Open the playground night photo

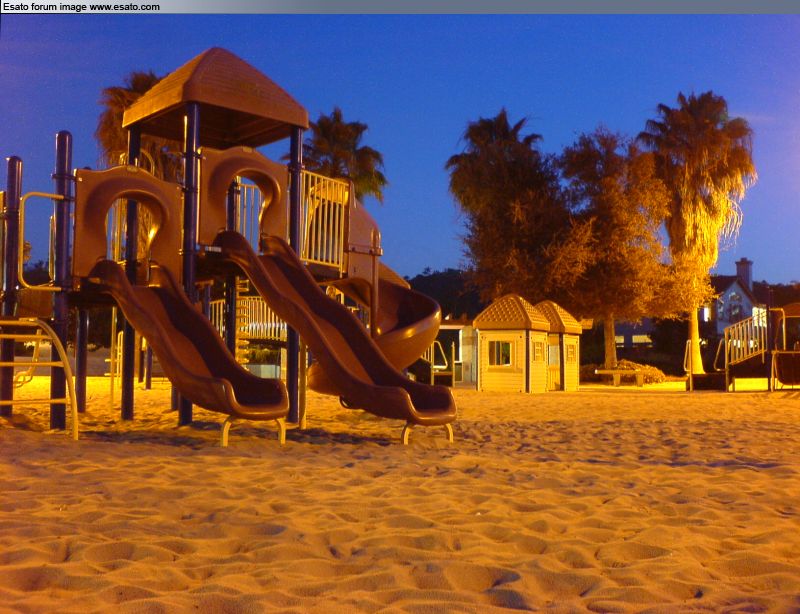[400, 314]
